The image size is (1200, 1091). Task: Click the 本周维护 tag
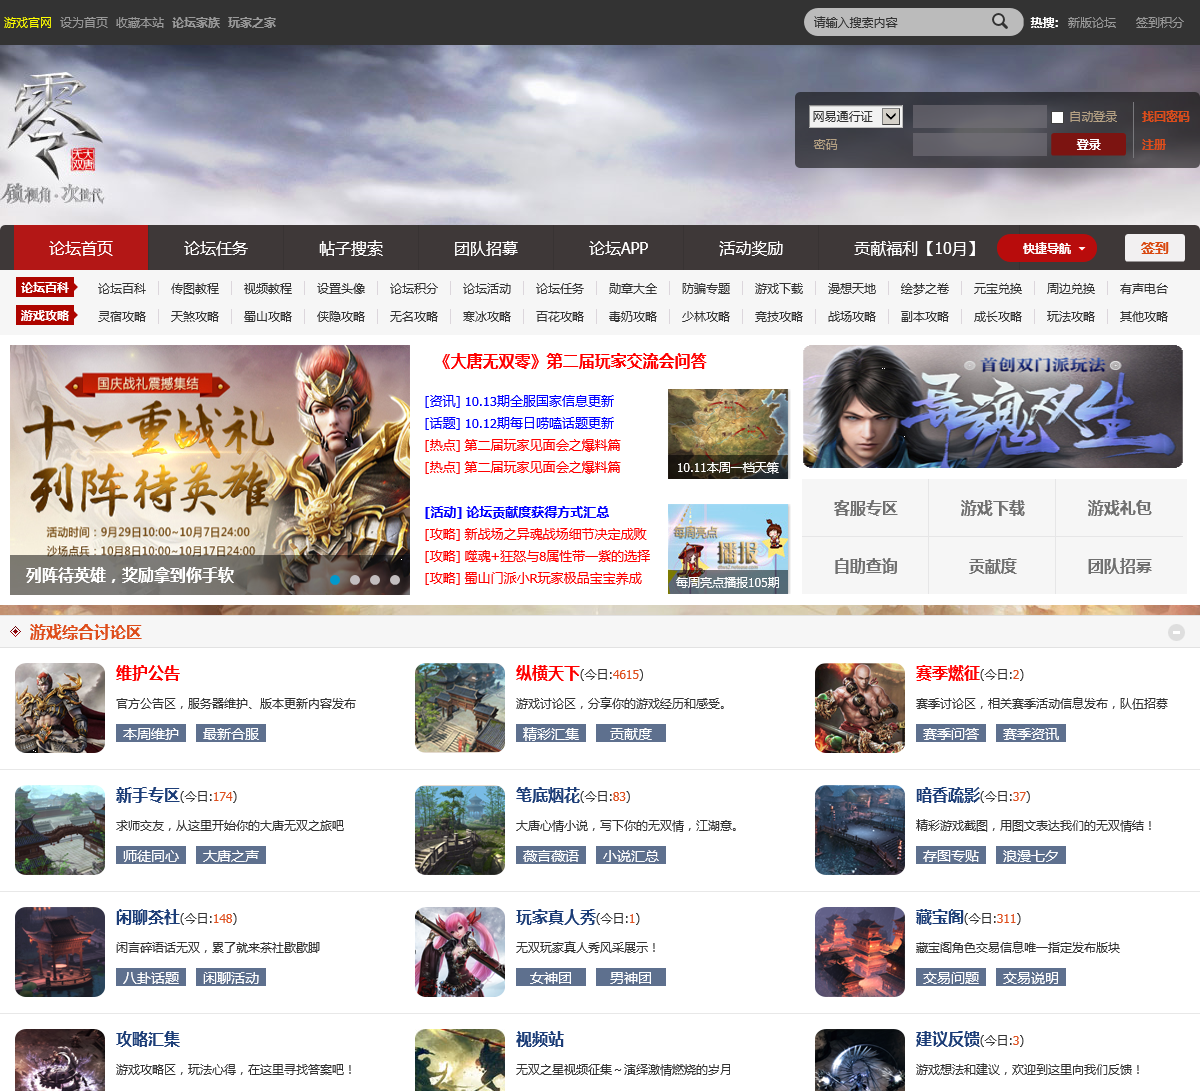coord(151,734)
